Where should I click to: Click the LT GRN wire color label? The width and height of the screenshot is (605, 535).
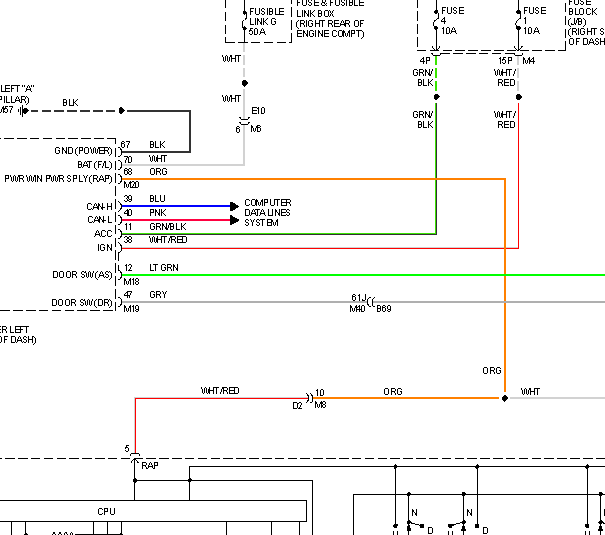(164, 268)
